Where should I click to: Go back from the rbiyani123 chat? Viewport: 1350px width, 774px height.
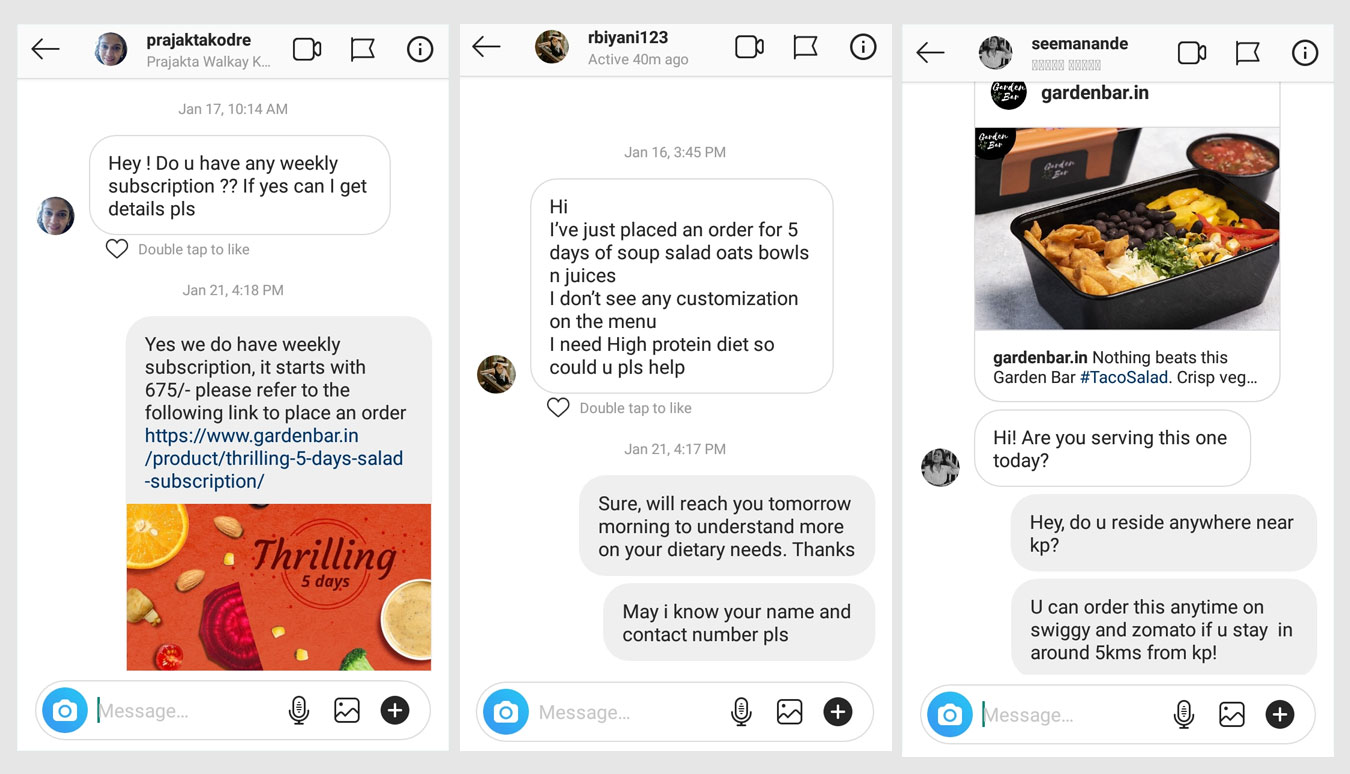coord(486,47)
